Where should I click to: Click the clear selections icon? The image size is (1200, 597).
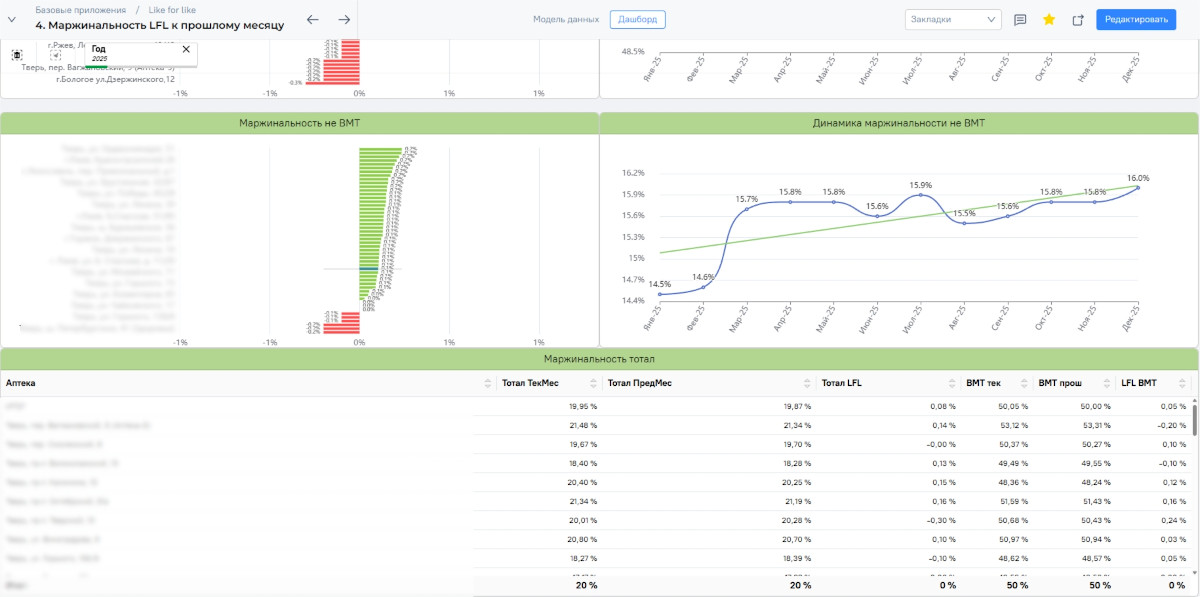coord(17,55)
